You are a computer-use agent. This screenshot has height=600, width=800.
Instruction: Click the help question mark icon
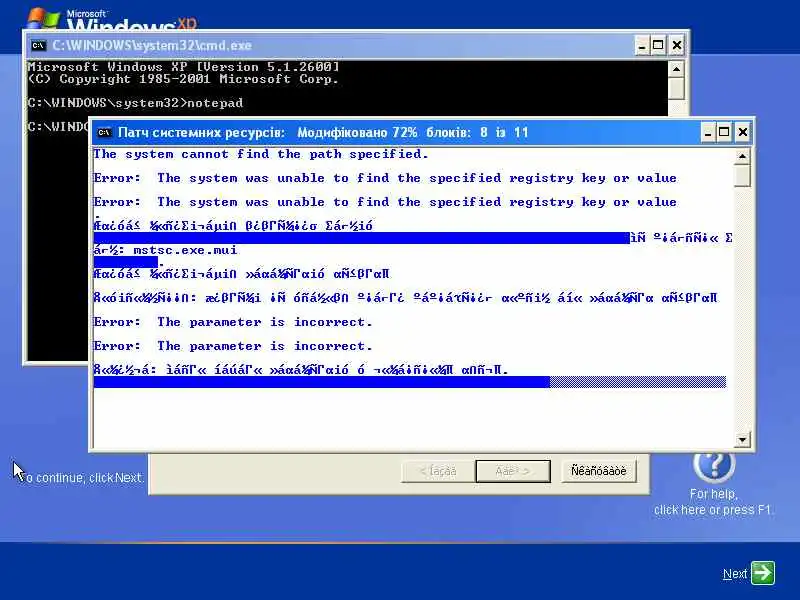[x=714, y=465]
